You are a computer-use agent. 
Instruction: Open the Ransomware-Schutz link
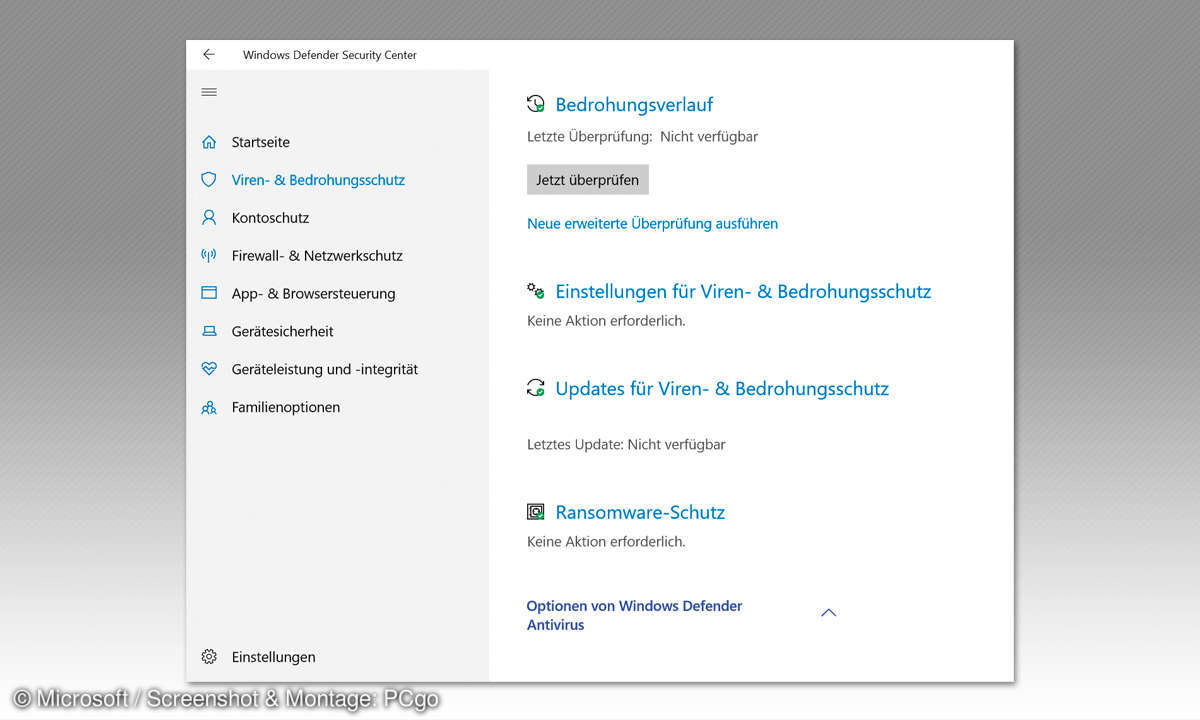click(640, 513)
